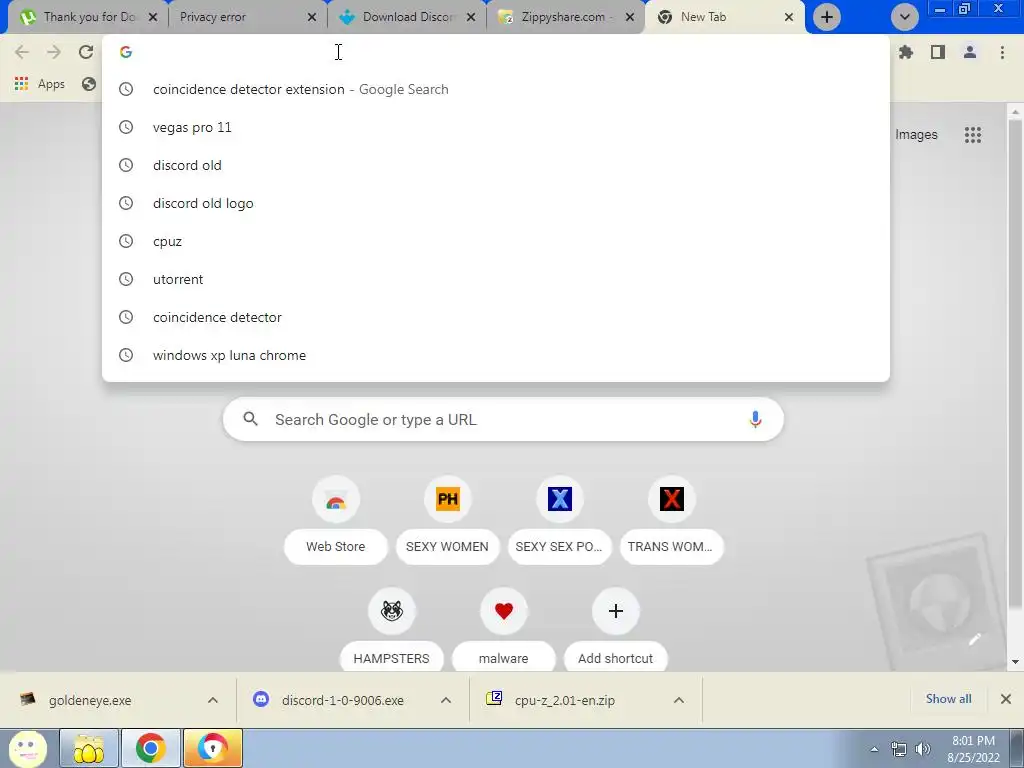Open the folder icon on the taskbar
This screenshot has width=1024, height=768.
(x=89, y=748)
